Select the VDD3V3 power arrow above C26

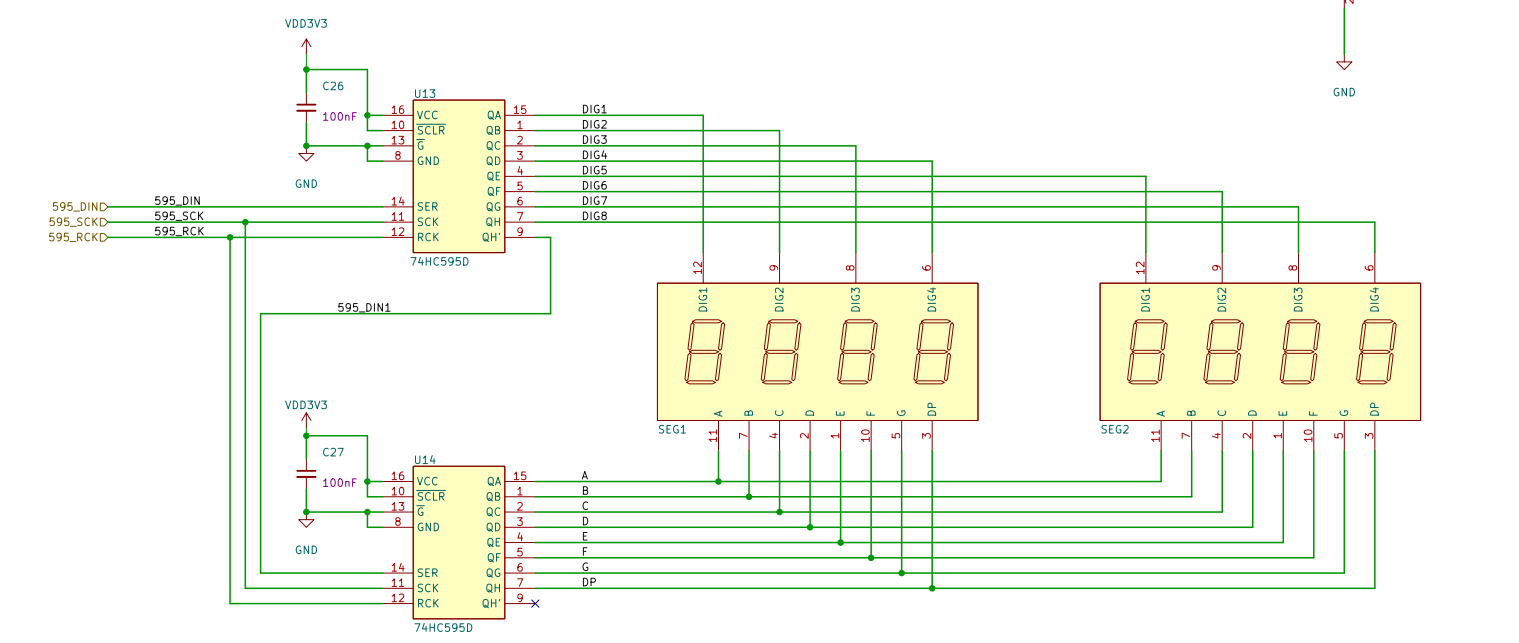pos(306,45)
